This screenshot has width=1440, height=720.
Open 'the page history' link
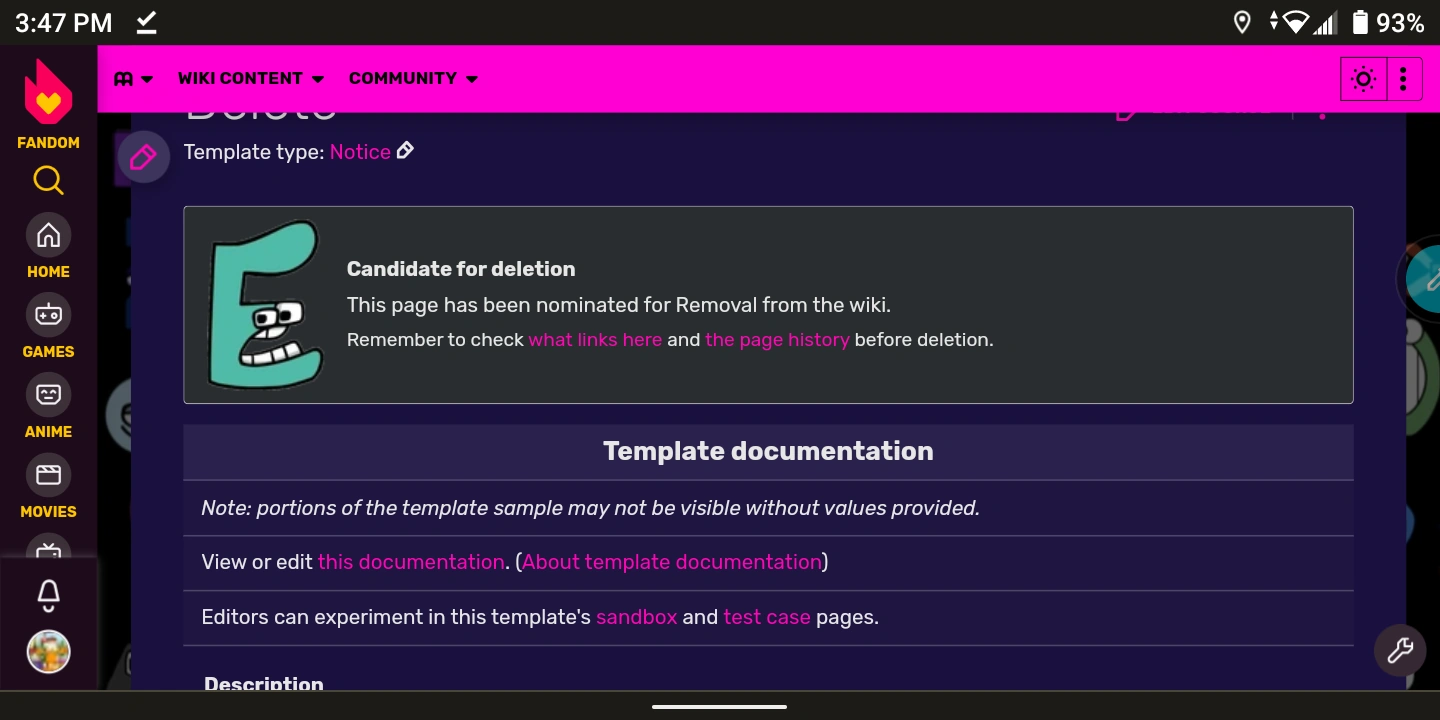(x=777, y=340)
